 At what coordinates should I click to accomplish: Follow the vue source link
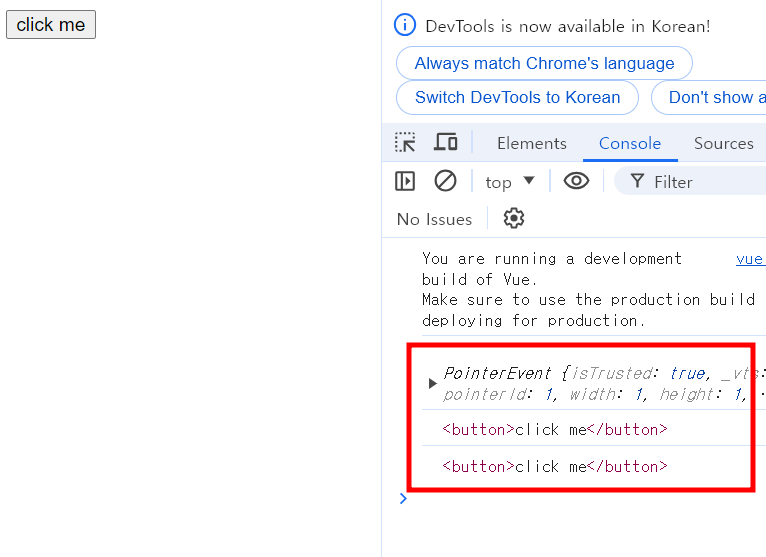[x=750, y=259]
